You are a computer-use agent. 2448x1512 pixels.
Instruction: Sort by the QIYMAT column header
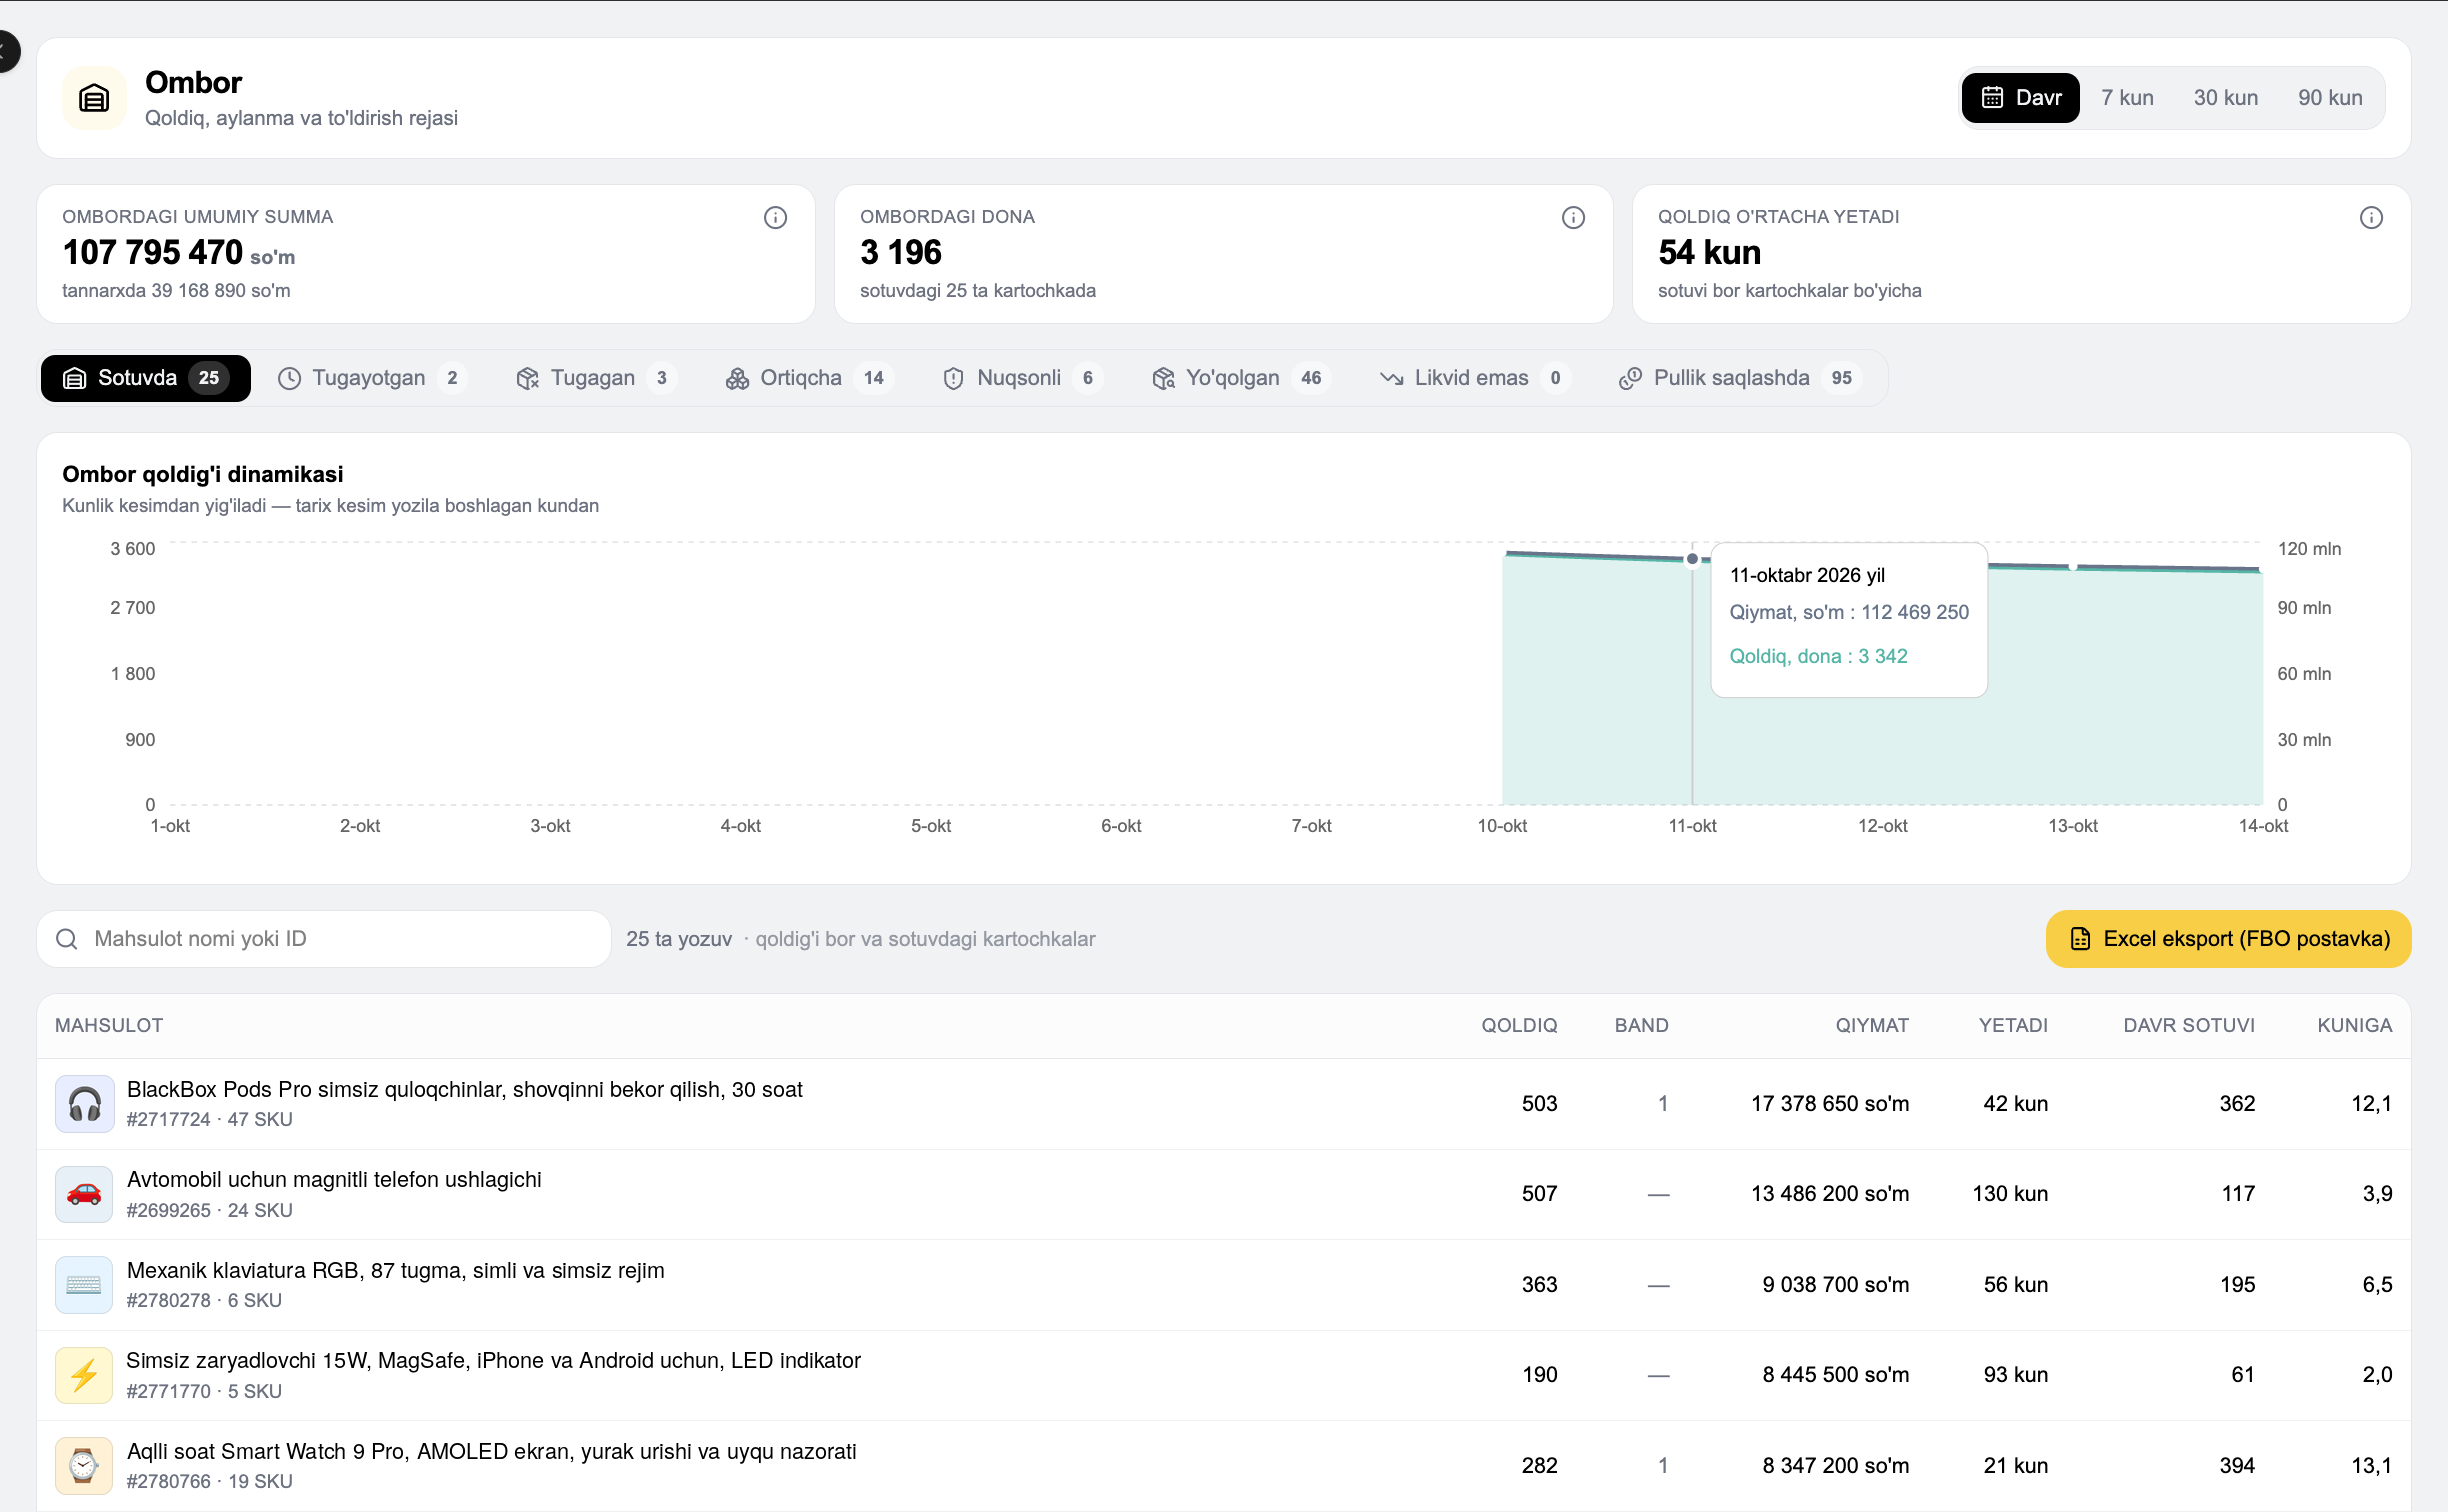pyautogui.click(x=1872, y=1026)
